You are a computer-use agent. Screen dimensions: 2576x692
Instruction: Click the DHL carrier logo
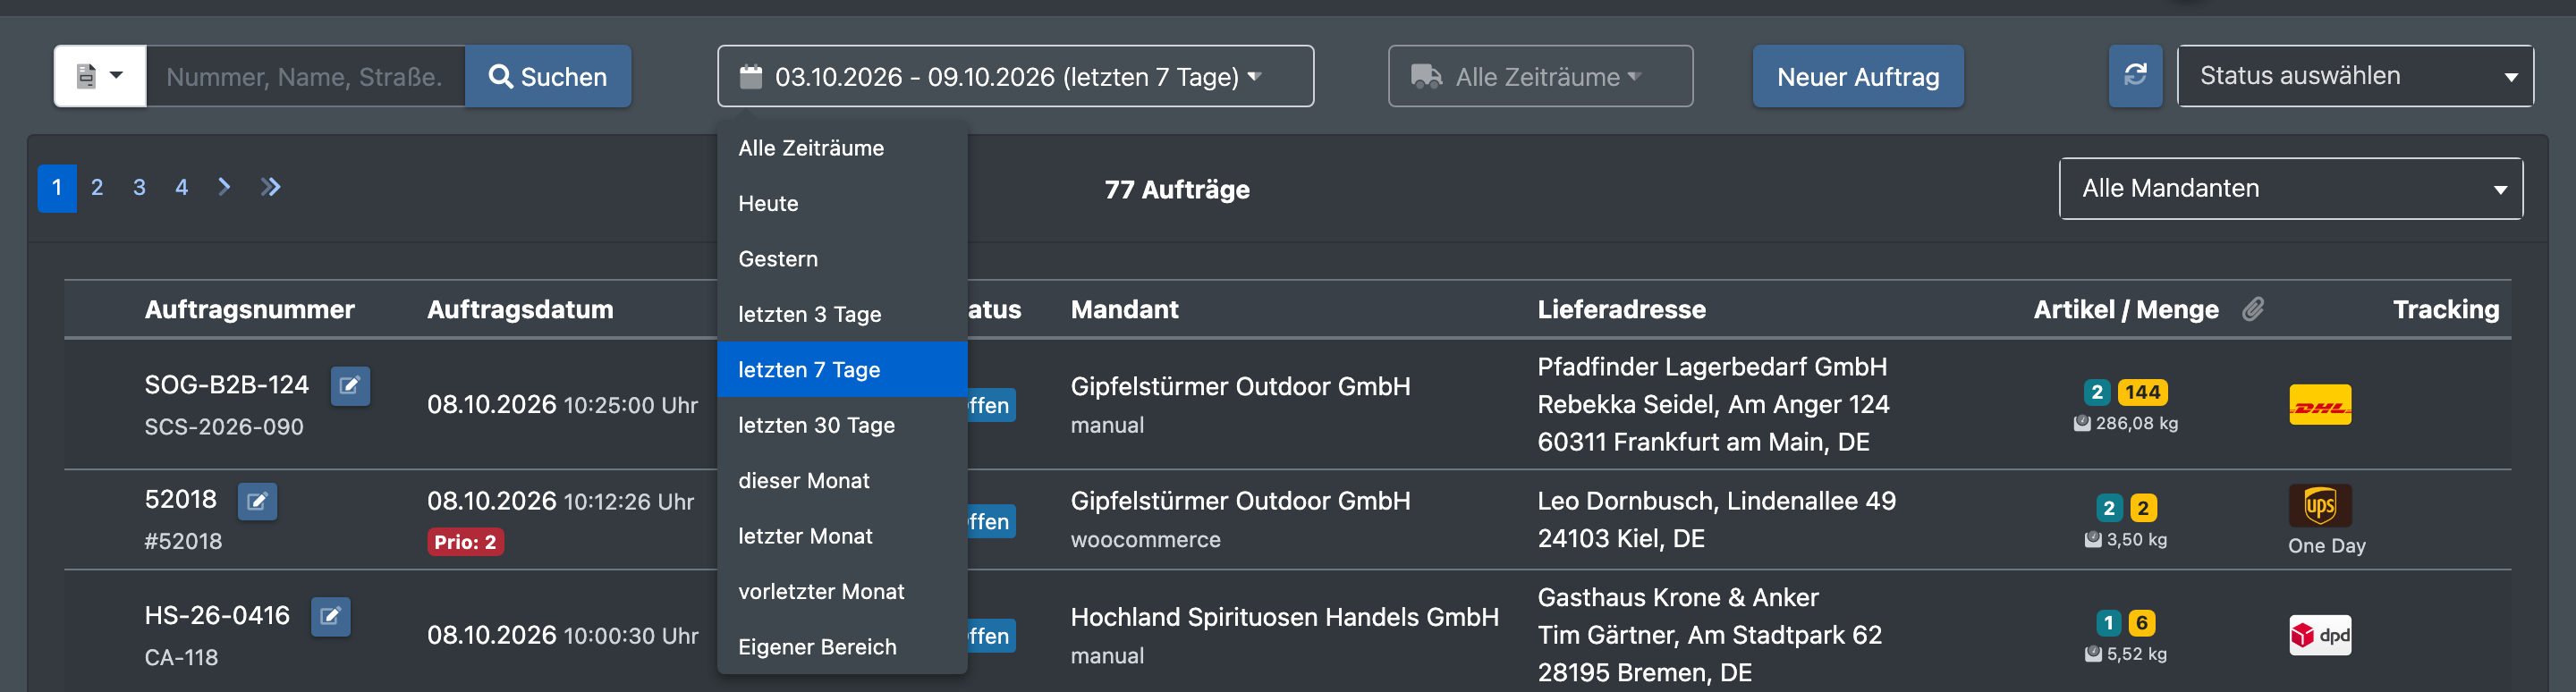point(2320,405)
